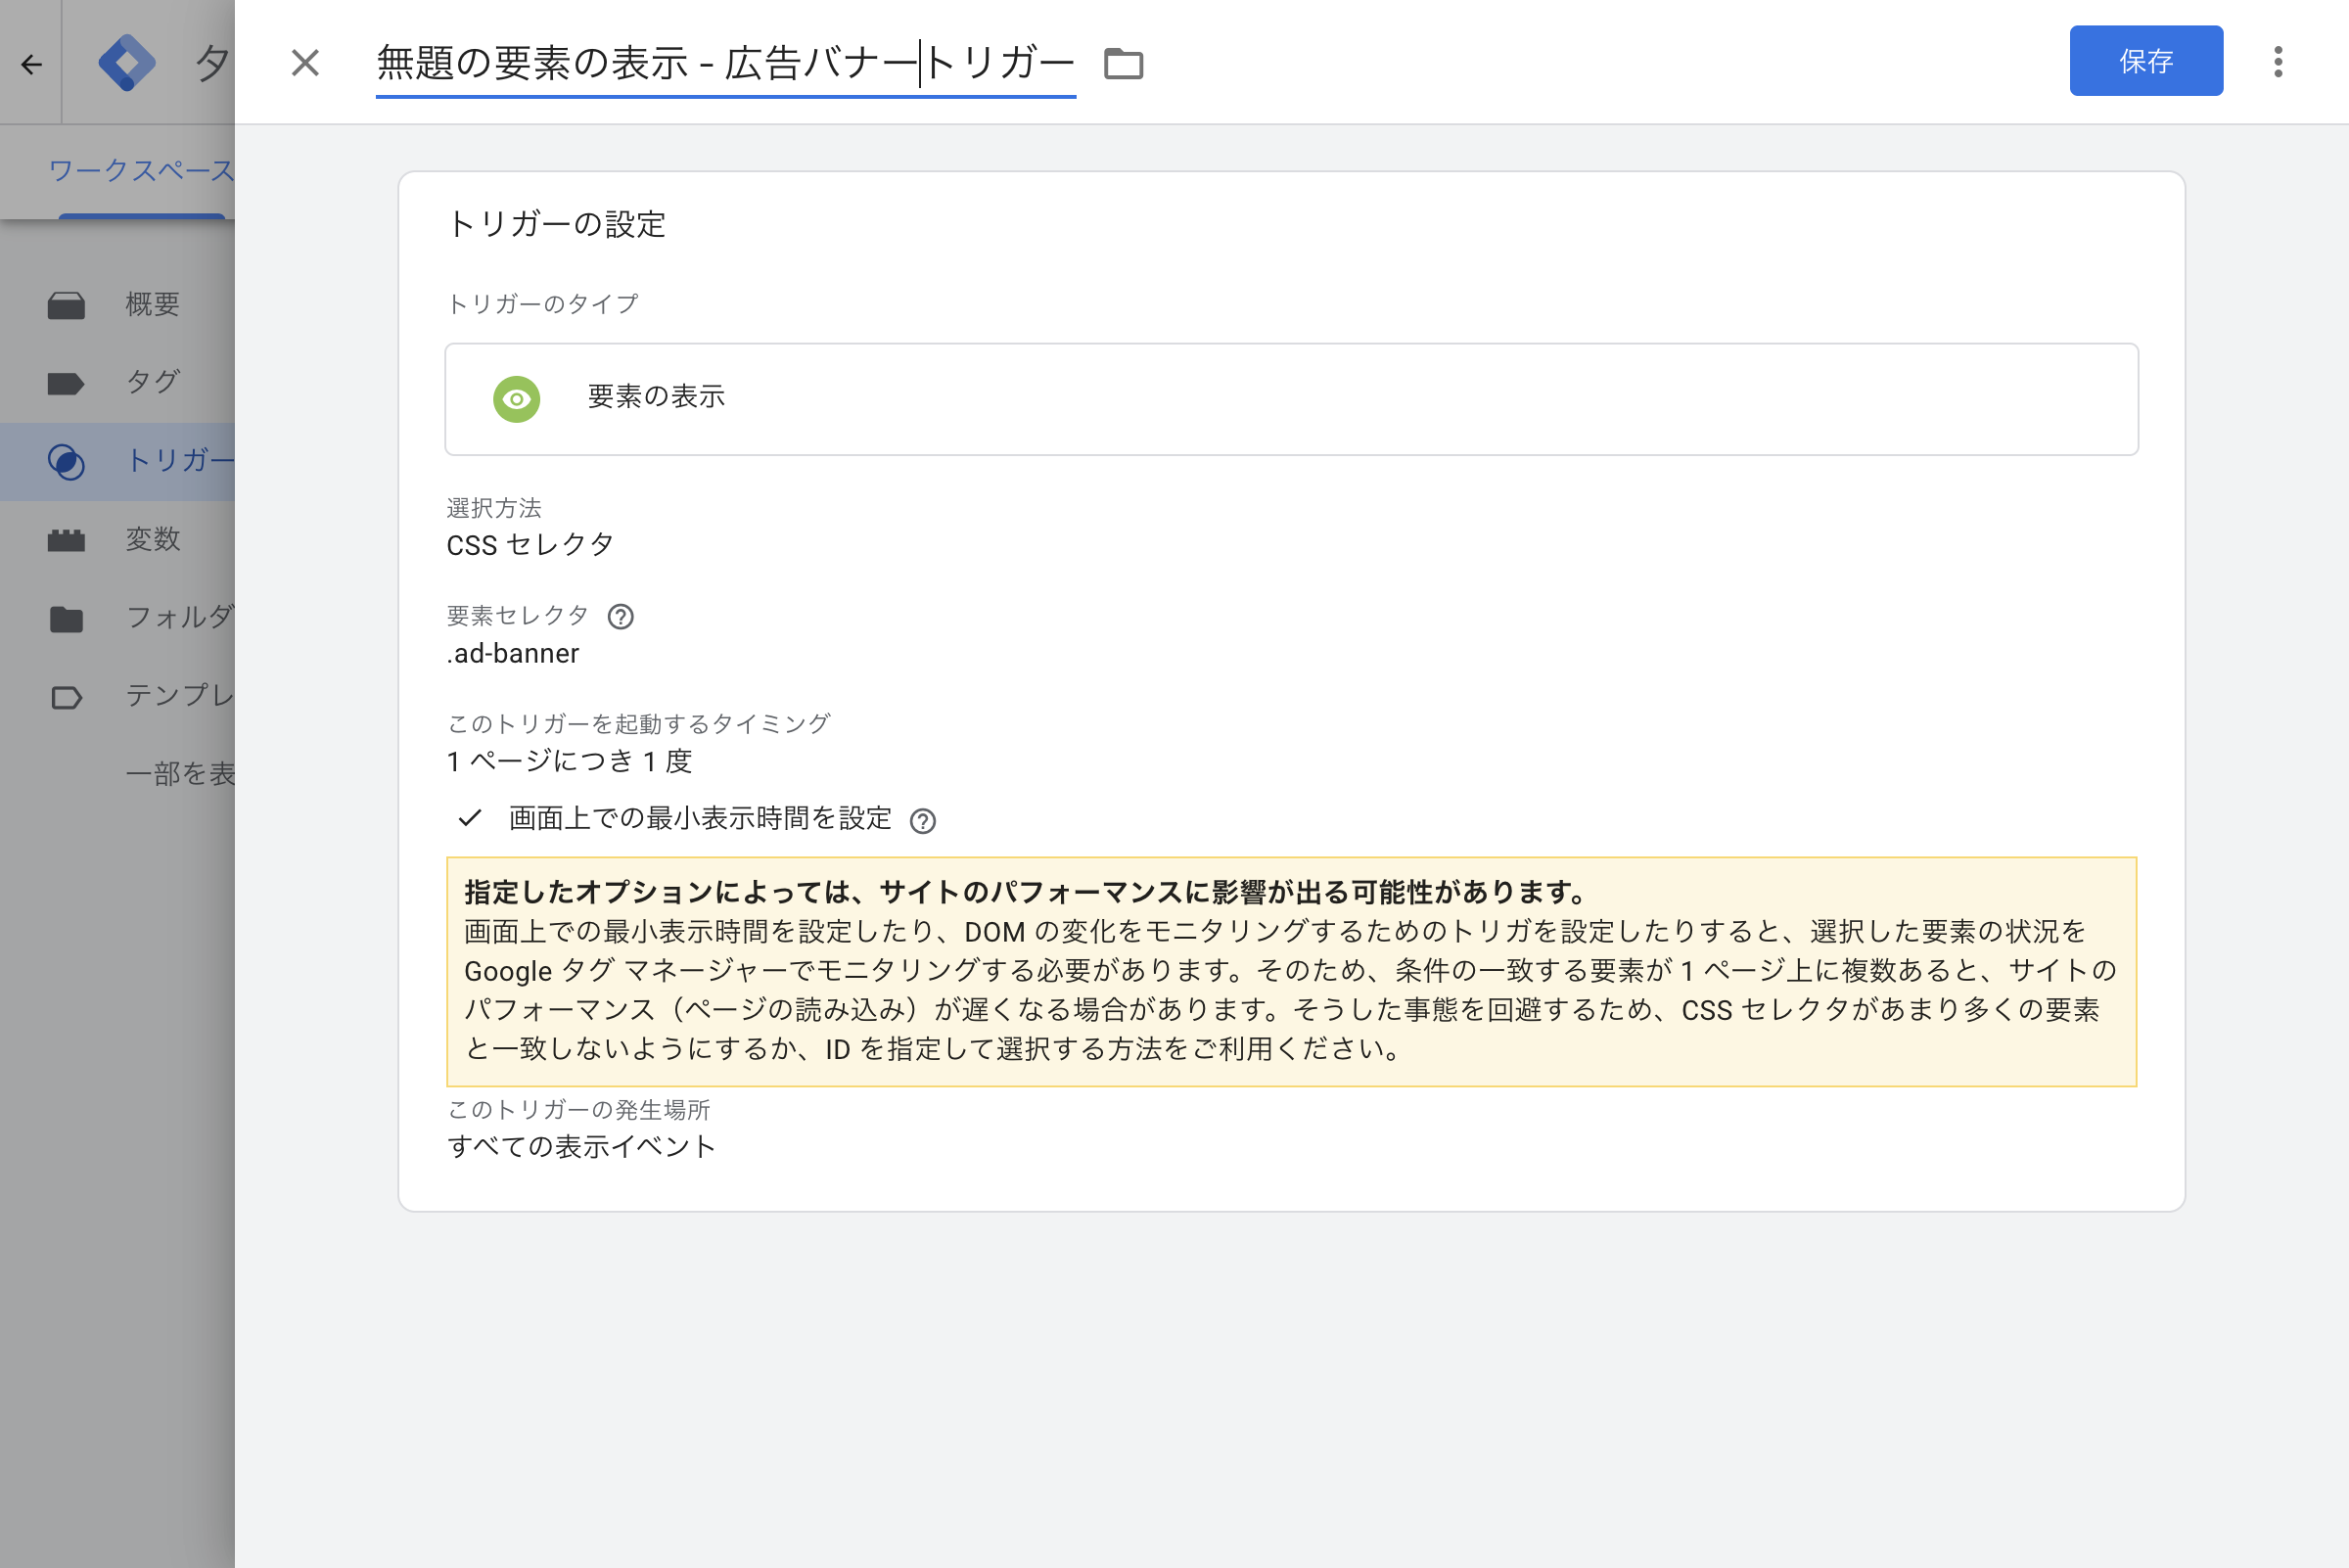2349x1568 pixels.
Task: Click the green 要素の表示 eye icon
Action: click(516, 399)
